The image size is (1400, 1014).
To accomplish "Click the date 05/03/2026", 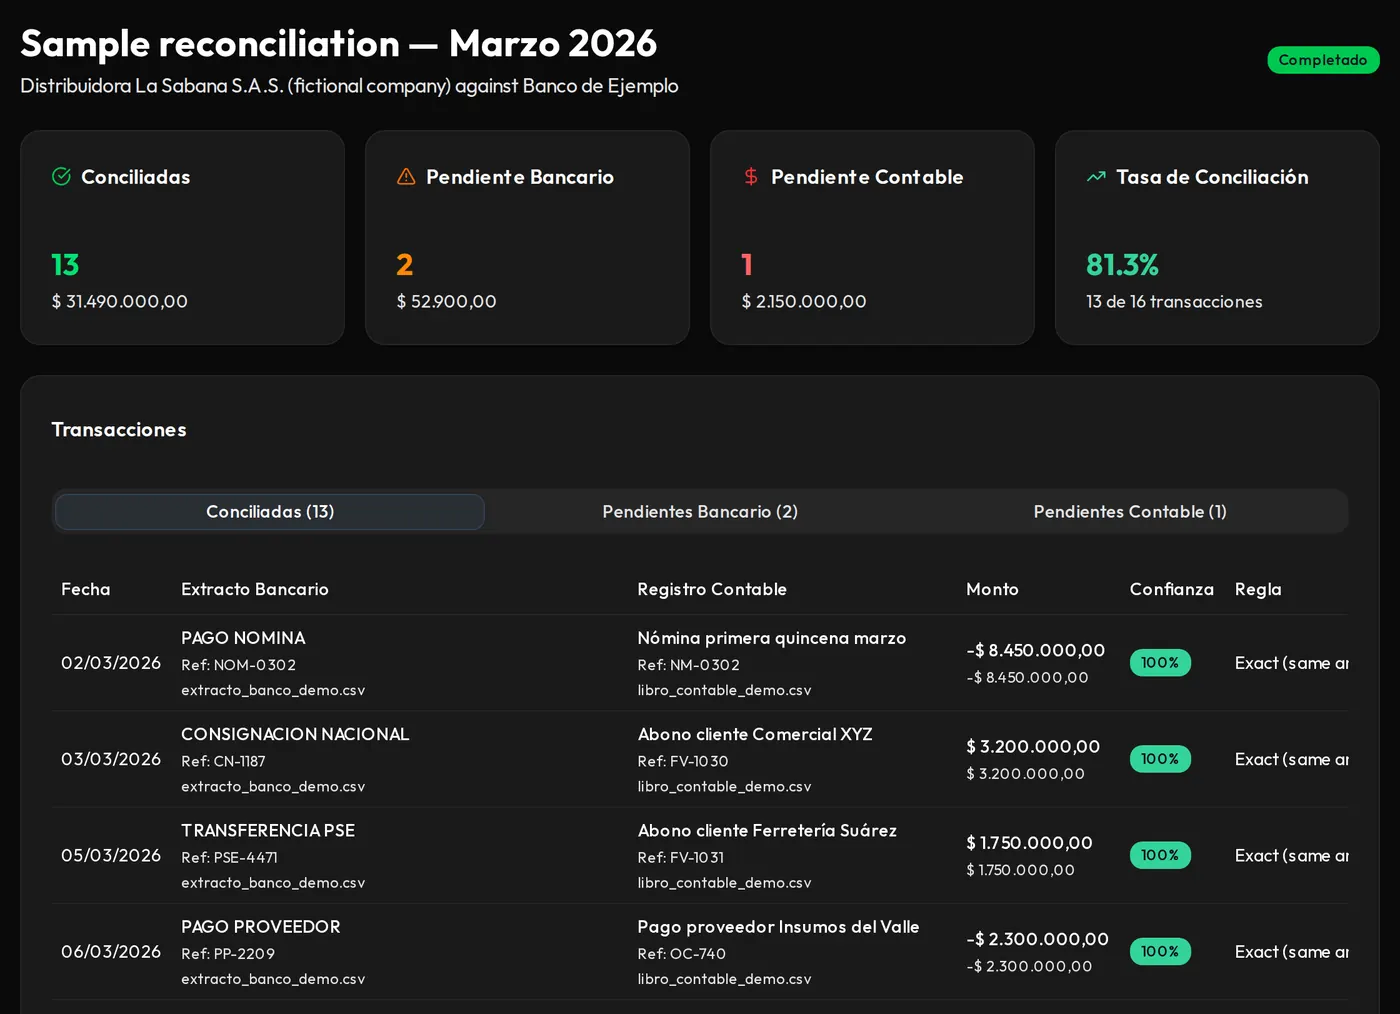I will pyautogui.click(x=111, y=856).
